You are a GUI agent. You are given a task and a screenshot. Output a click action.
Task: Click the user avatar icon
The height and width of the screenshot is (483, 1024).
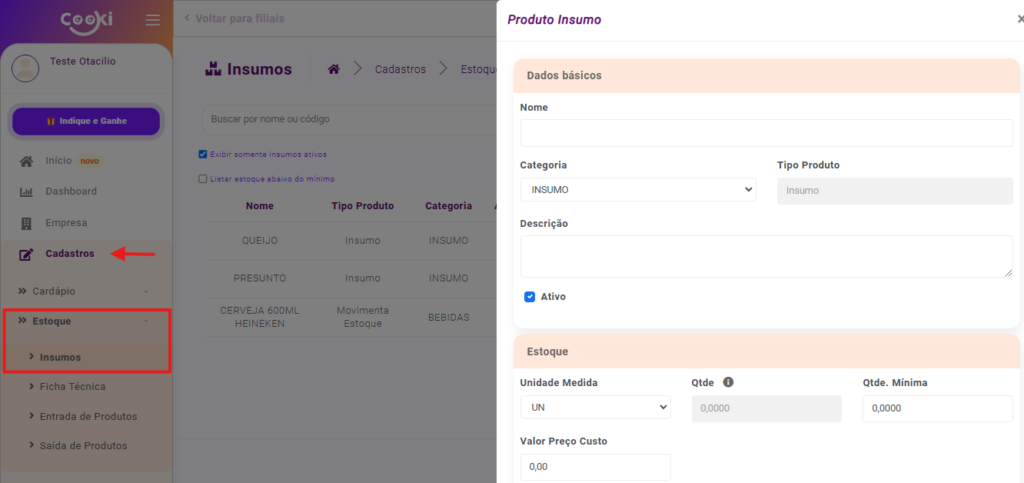click(25, 68)
